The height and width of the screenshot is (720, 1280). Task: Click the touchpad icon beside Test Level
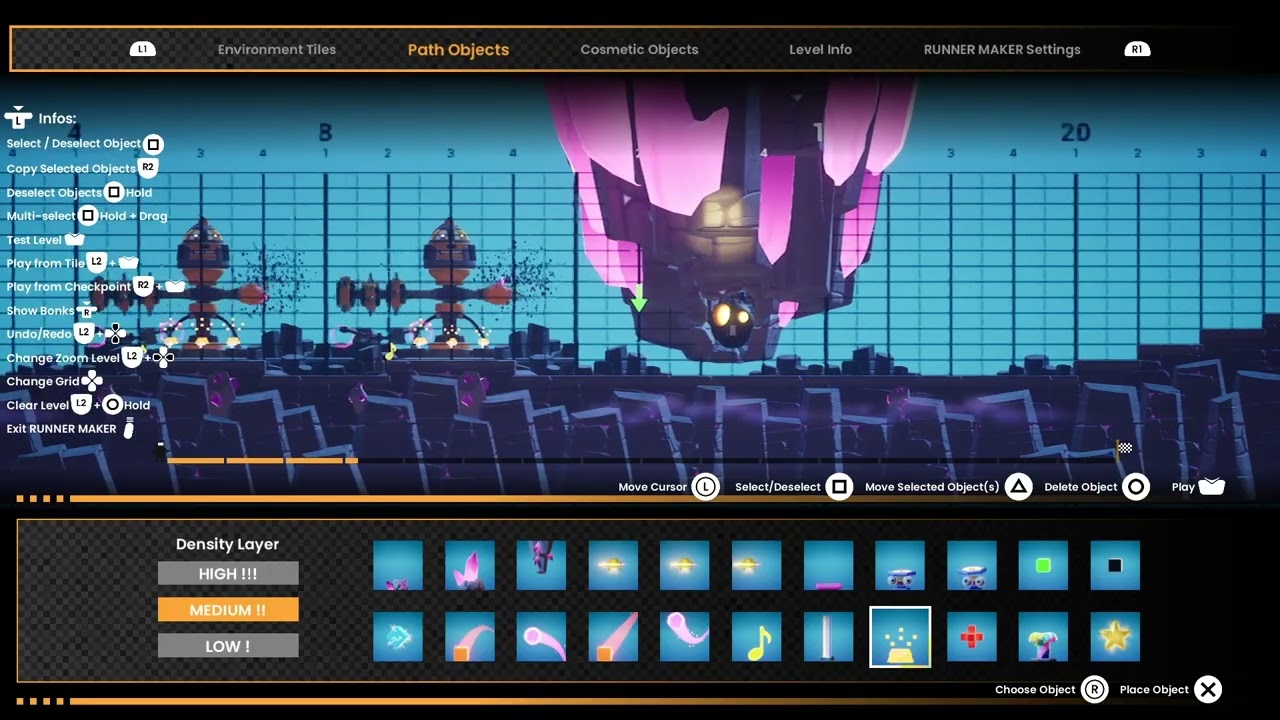click(x=75, y=239)
